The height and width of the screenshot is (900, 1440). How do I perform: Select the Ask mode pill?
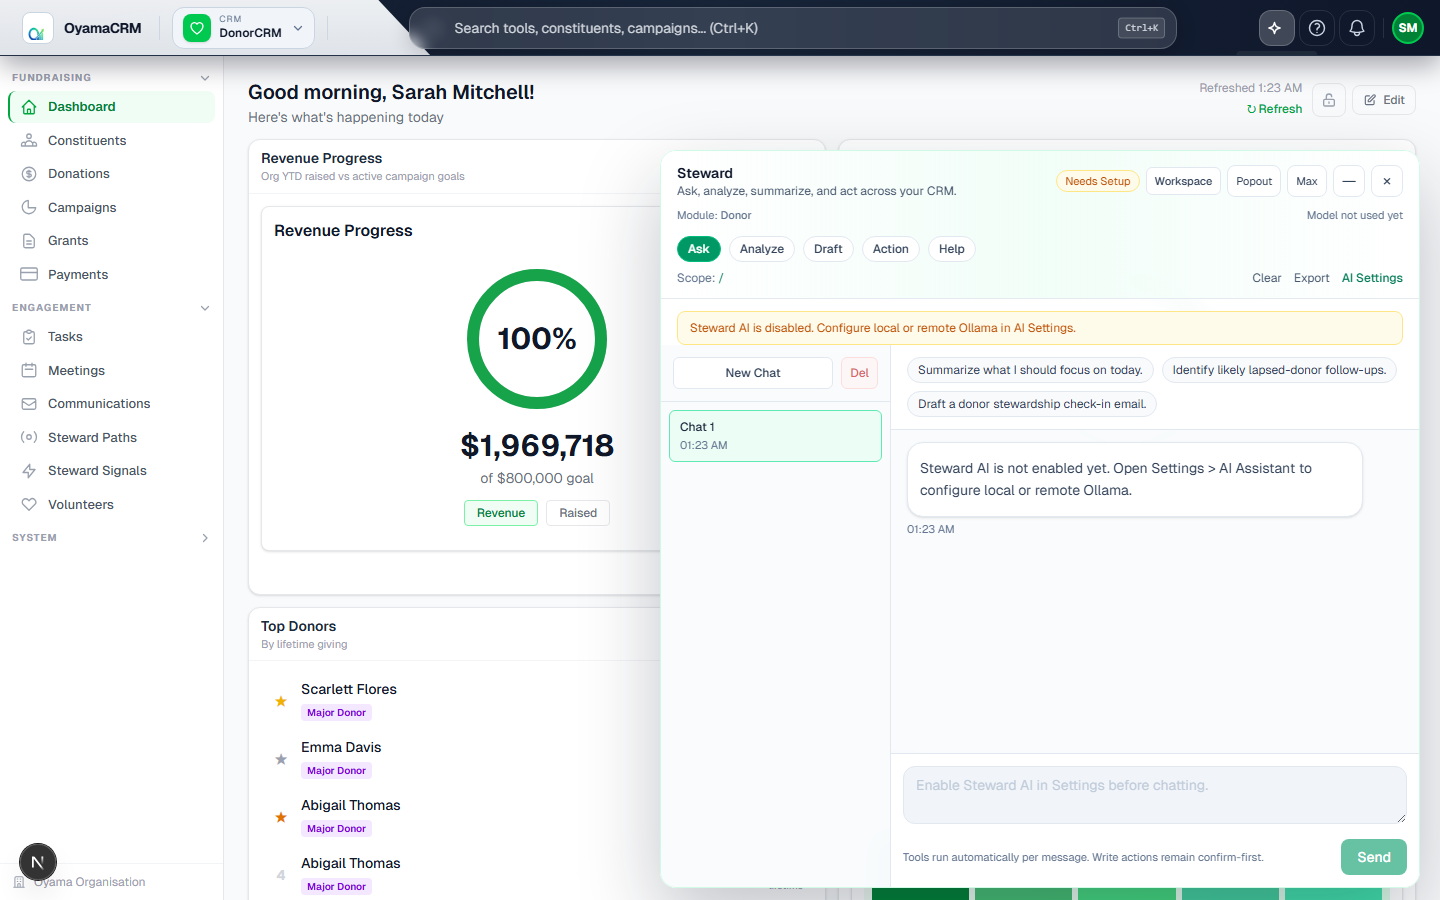tap(698, 249)
